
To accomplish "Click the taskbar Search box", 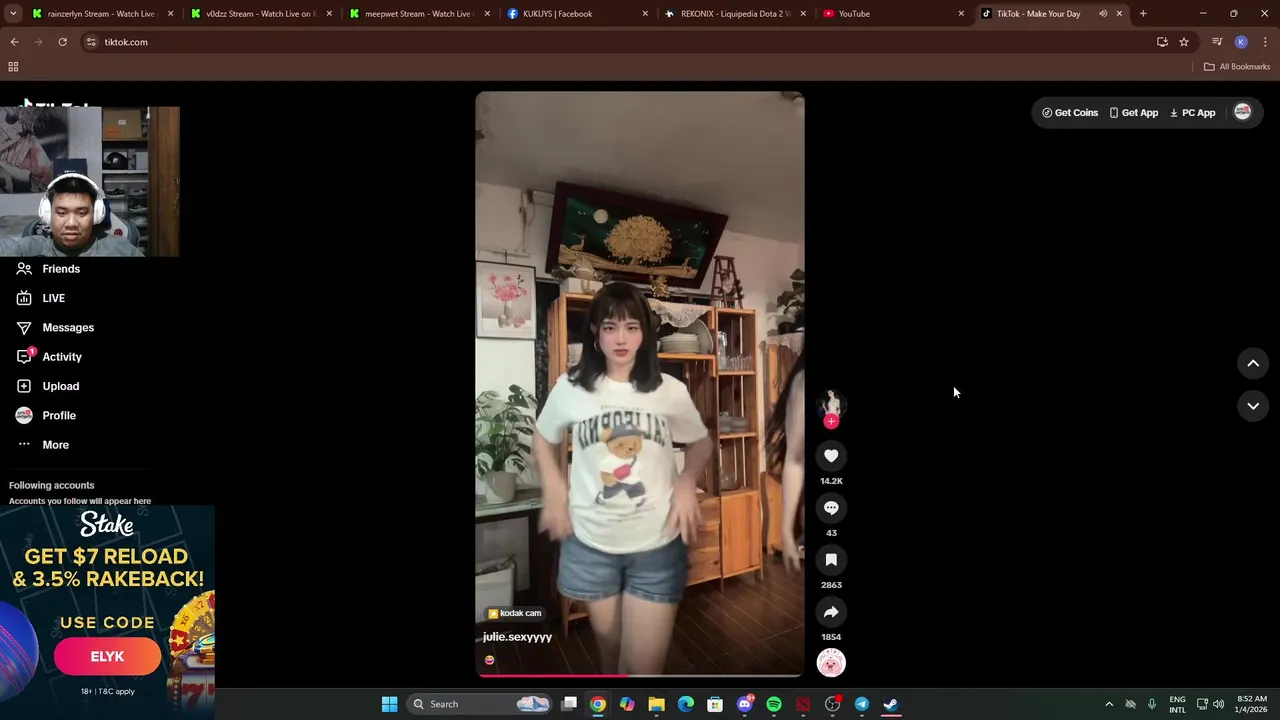I will [x=481, y=704].
